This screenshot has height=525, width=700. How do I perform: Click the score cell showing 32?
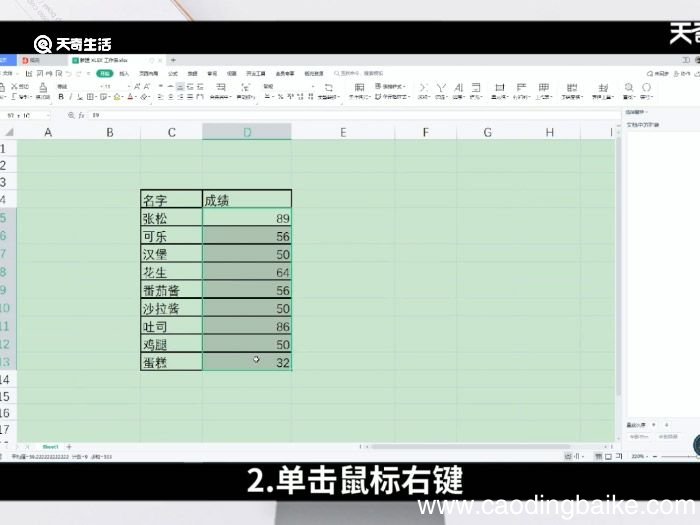click(247, 362)
